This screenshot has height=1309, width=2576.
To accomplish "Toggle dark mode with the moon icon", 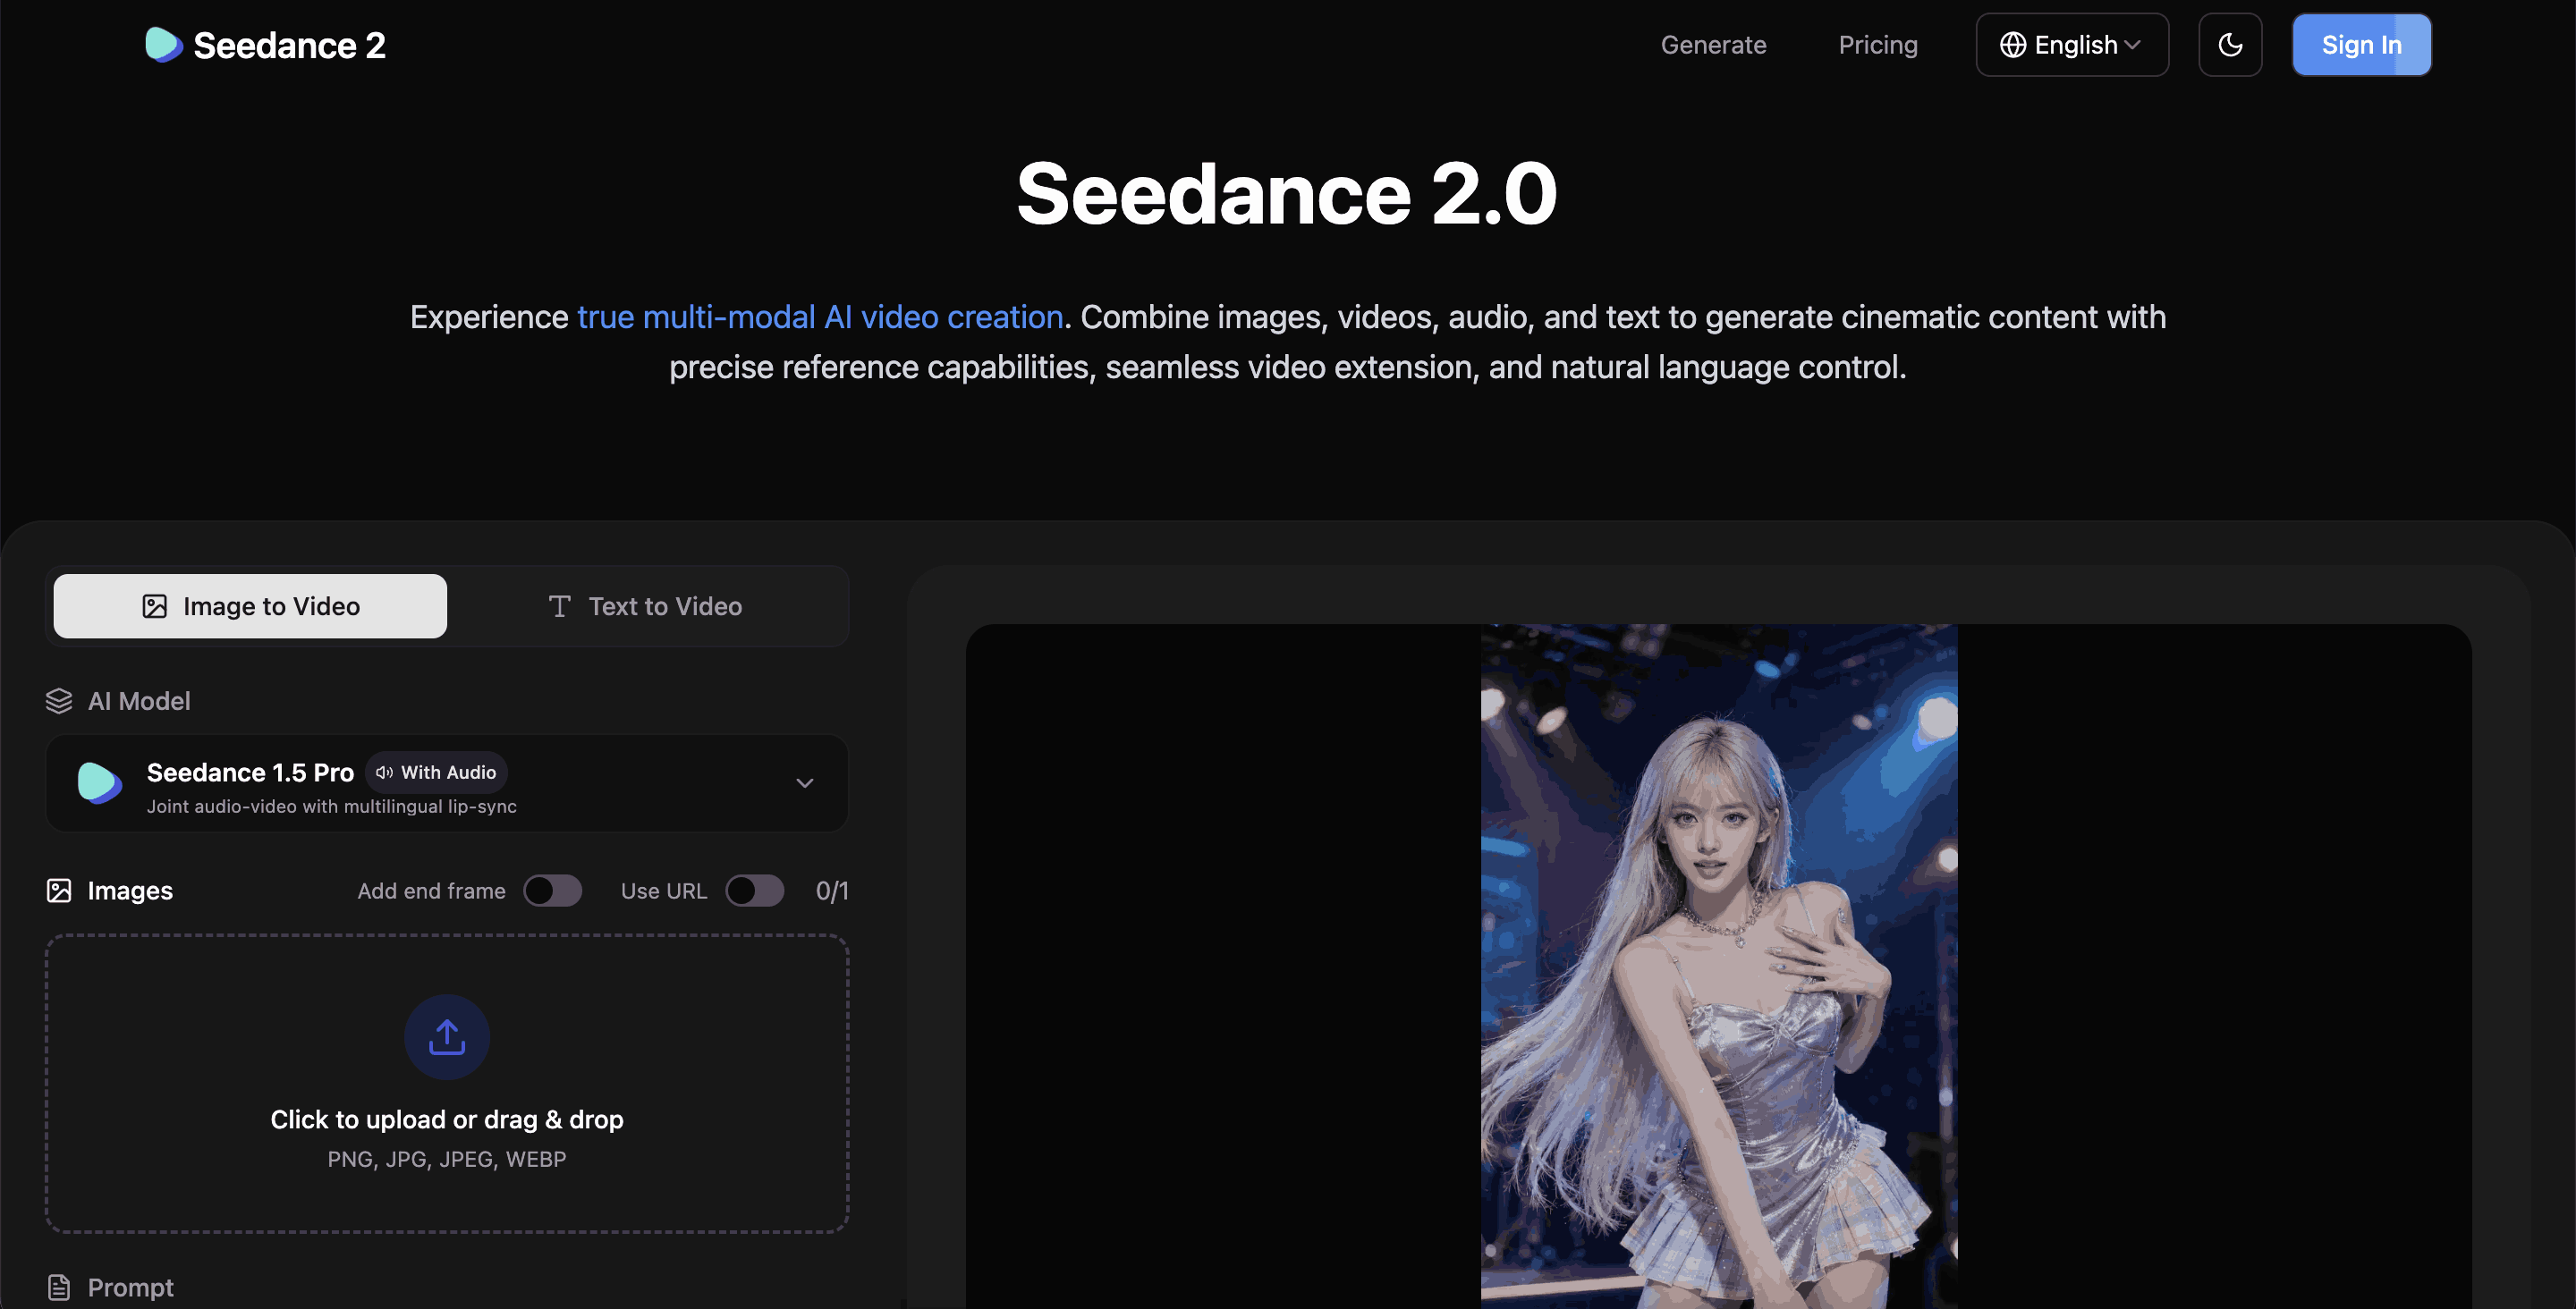I will (2230, 44).
